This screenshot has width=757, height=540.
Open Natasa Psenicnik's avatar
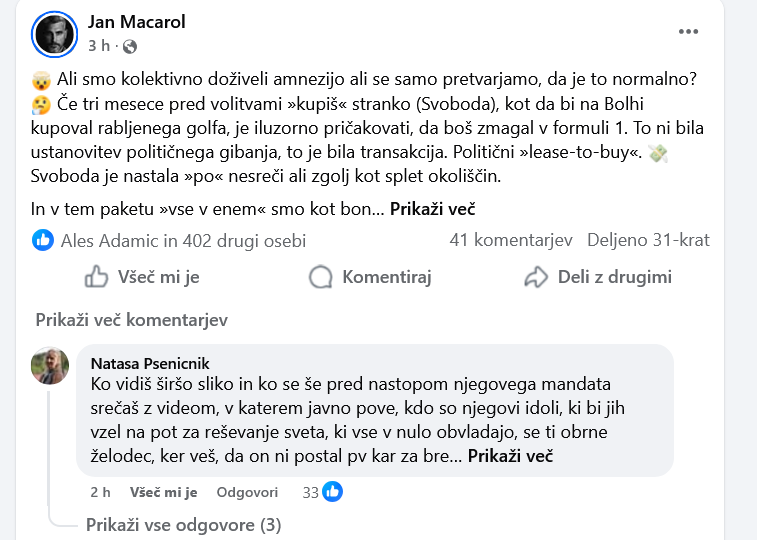click(x=50, y=366)
